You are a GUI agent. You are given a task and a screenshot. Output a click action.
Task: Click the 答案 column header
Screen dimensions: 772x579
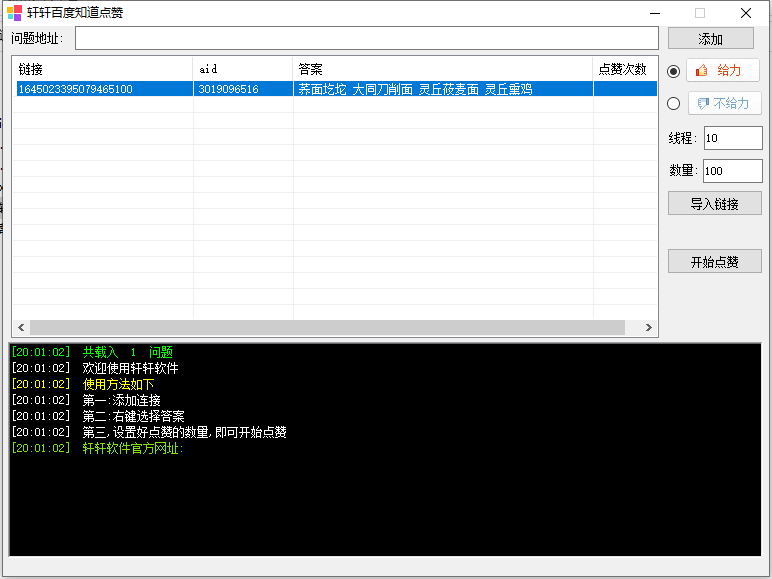tap(443, 69)
